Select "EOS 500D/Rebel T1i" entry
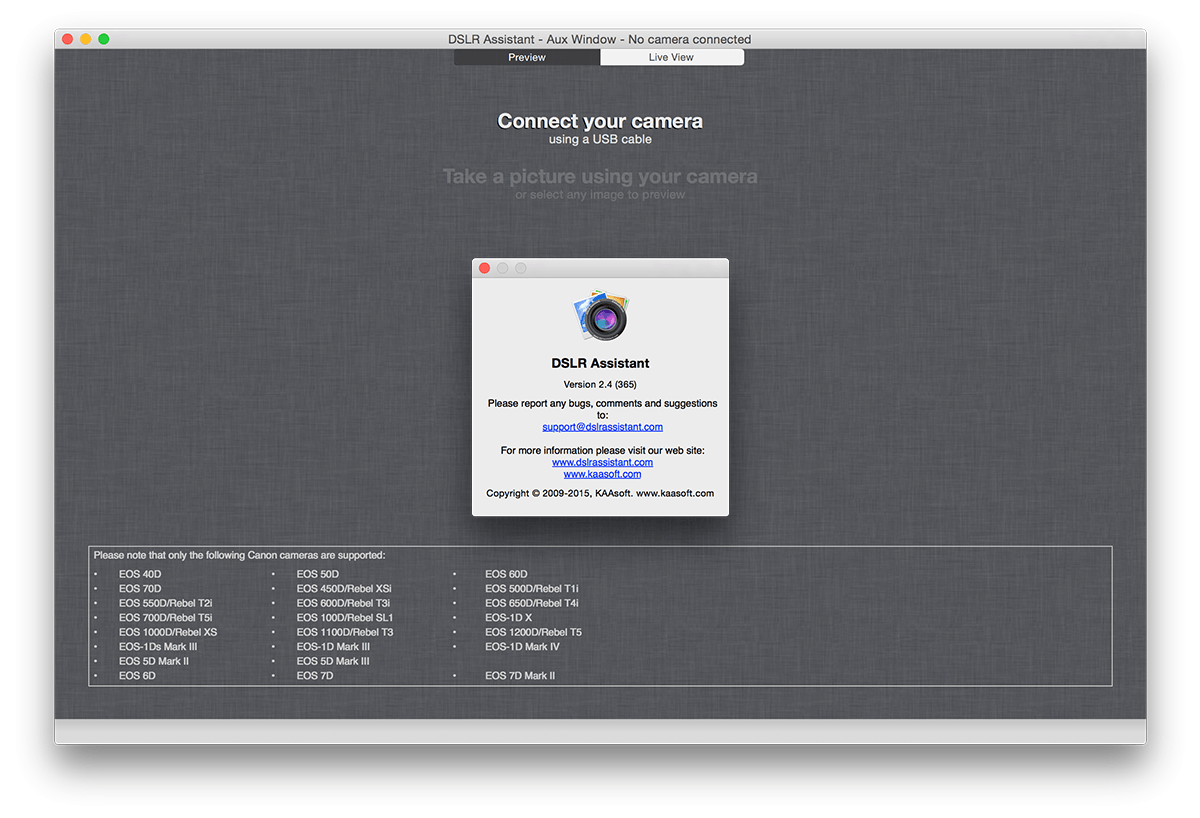1200x818 pixels. pyautogui.click(x=532, y=589)
